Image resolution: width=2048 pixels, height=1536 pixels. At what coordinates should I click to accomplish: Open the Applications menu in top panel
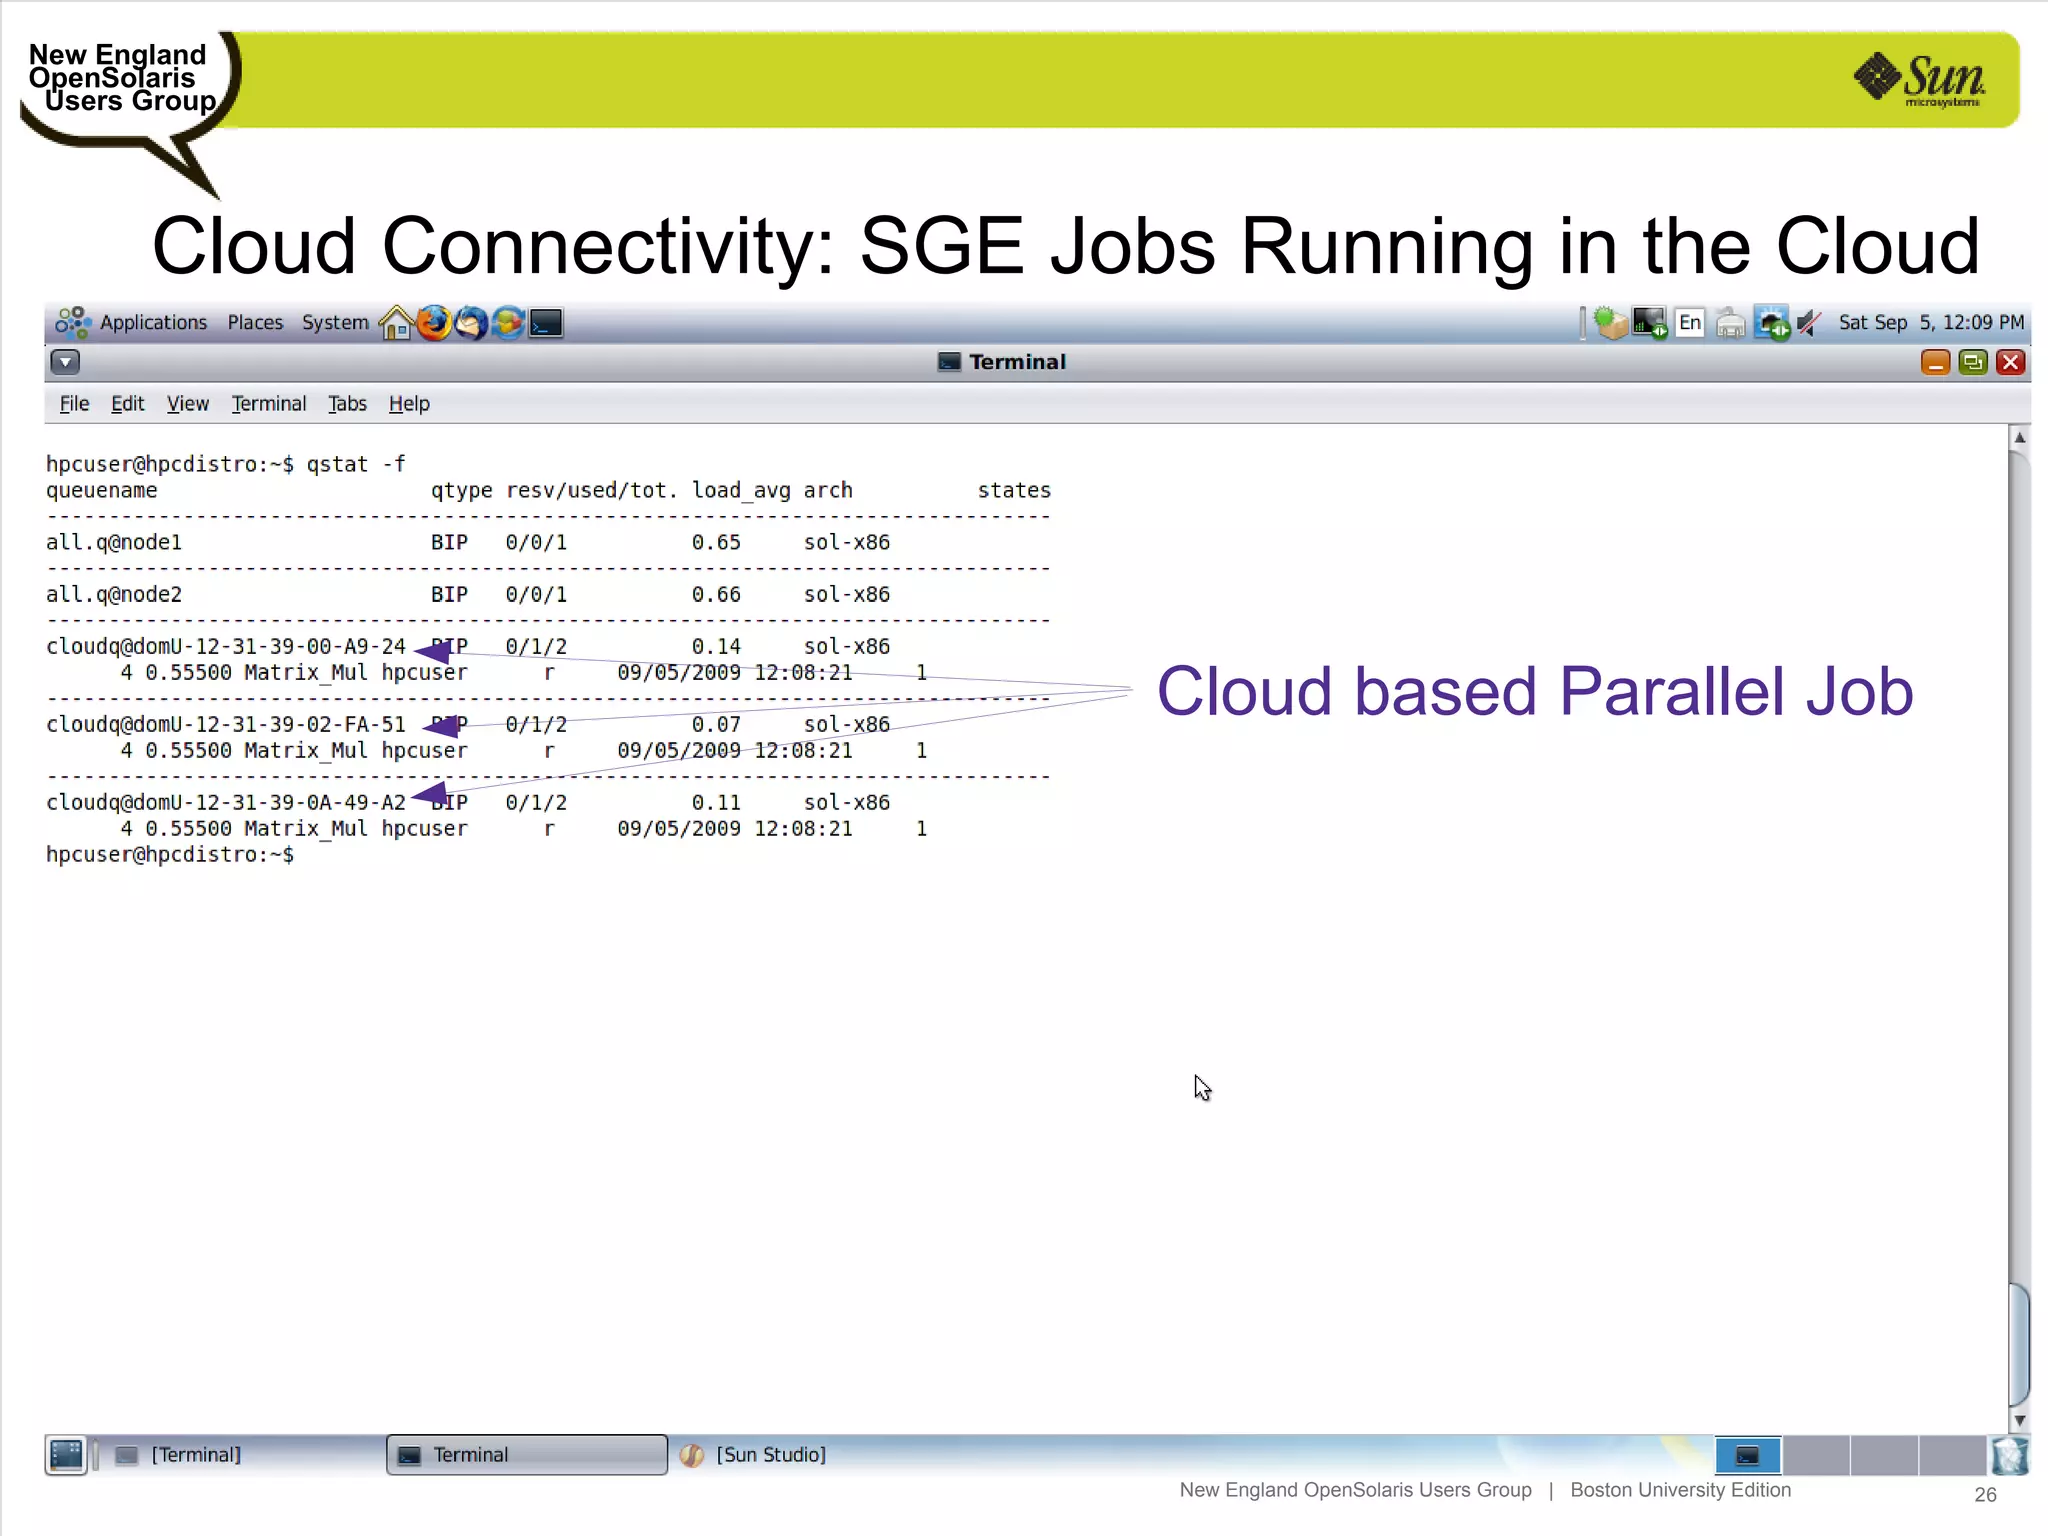(132, 322)
